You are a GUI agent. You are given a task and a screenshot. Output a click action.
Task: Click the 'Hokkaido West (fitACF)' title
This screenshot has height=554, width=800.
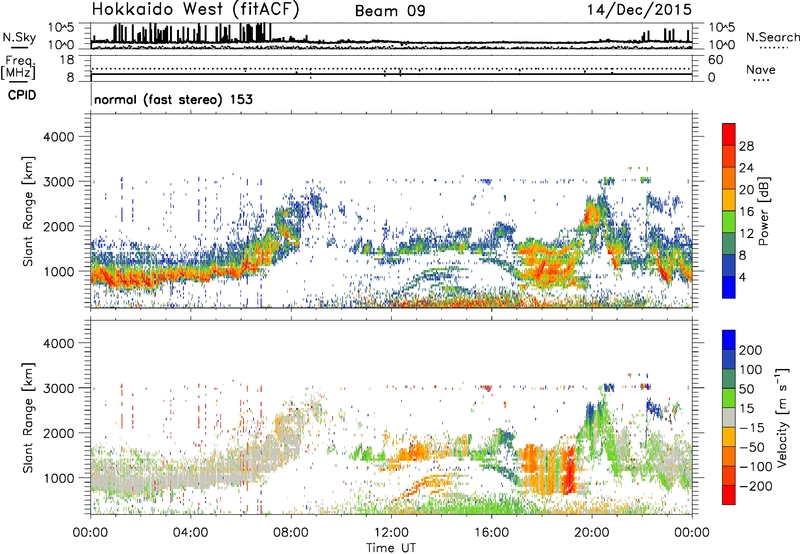pos(195,9)
